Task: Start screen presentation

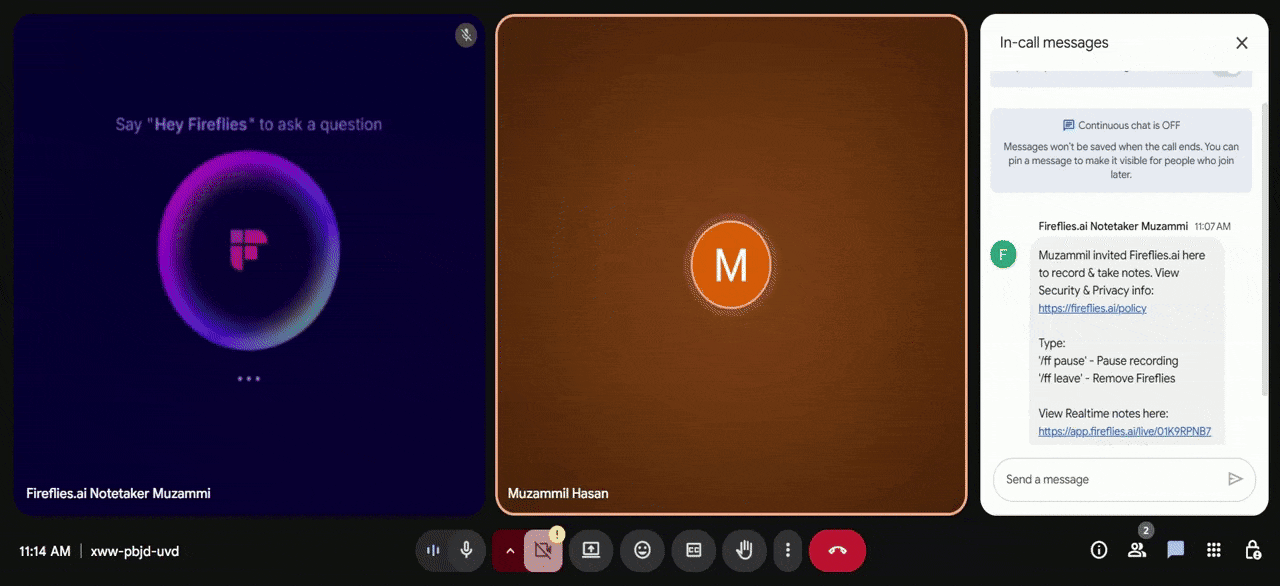Action: 590,550
